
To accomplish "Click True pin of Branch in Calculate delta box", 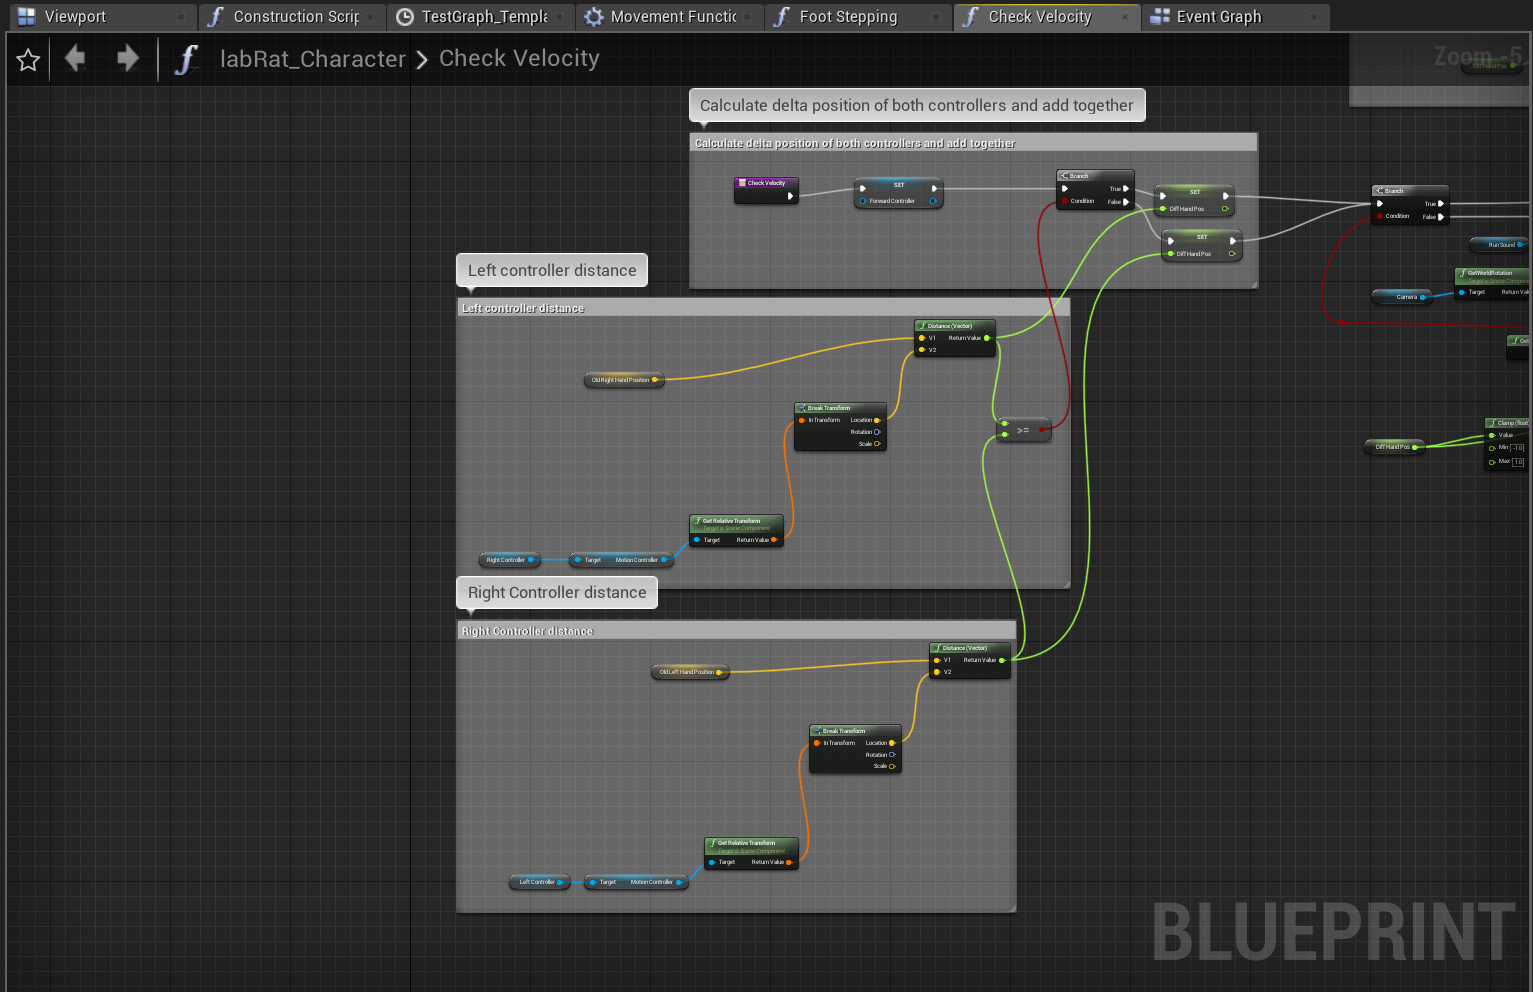I will 1126,189.
